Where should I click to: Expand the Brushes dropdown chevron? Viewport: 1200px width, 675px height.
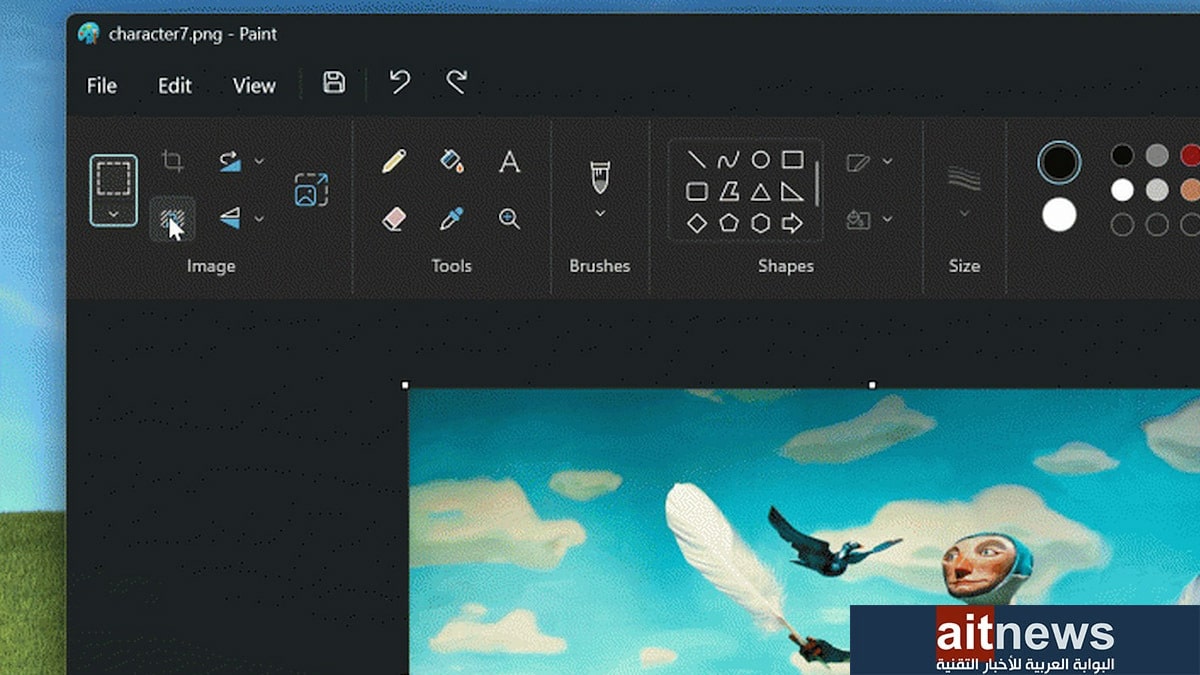pyautogui.click(x=600, y=213)
